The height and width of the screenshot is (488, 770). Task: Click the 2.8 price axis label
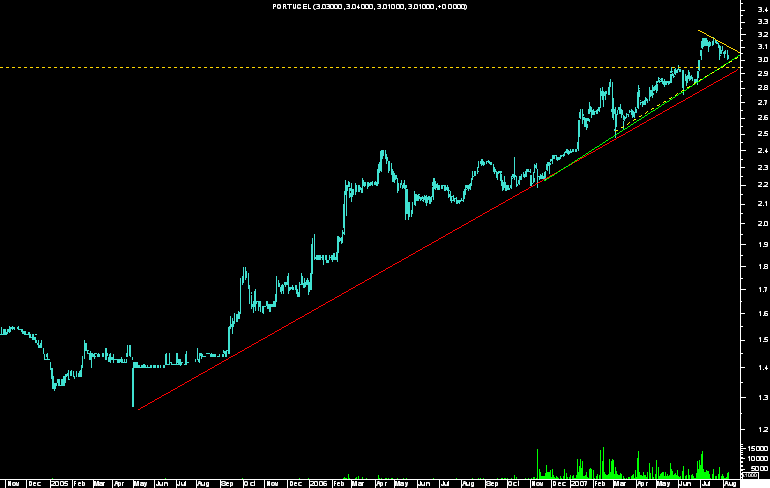[x=763, y=88]
